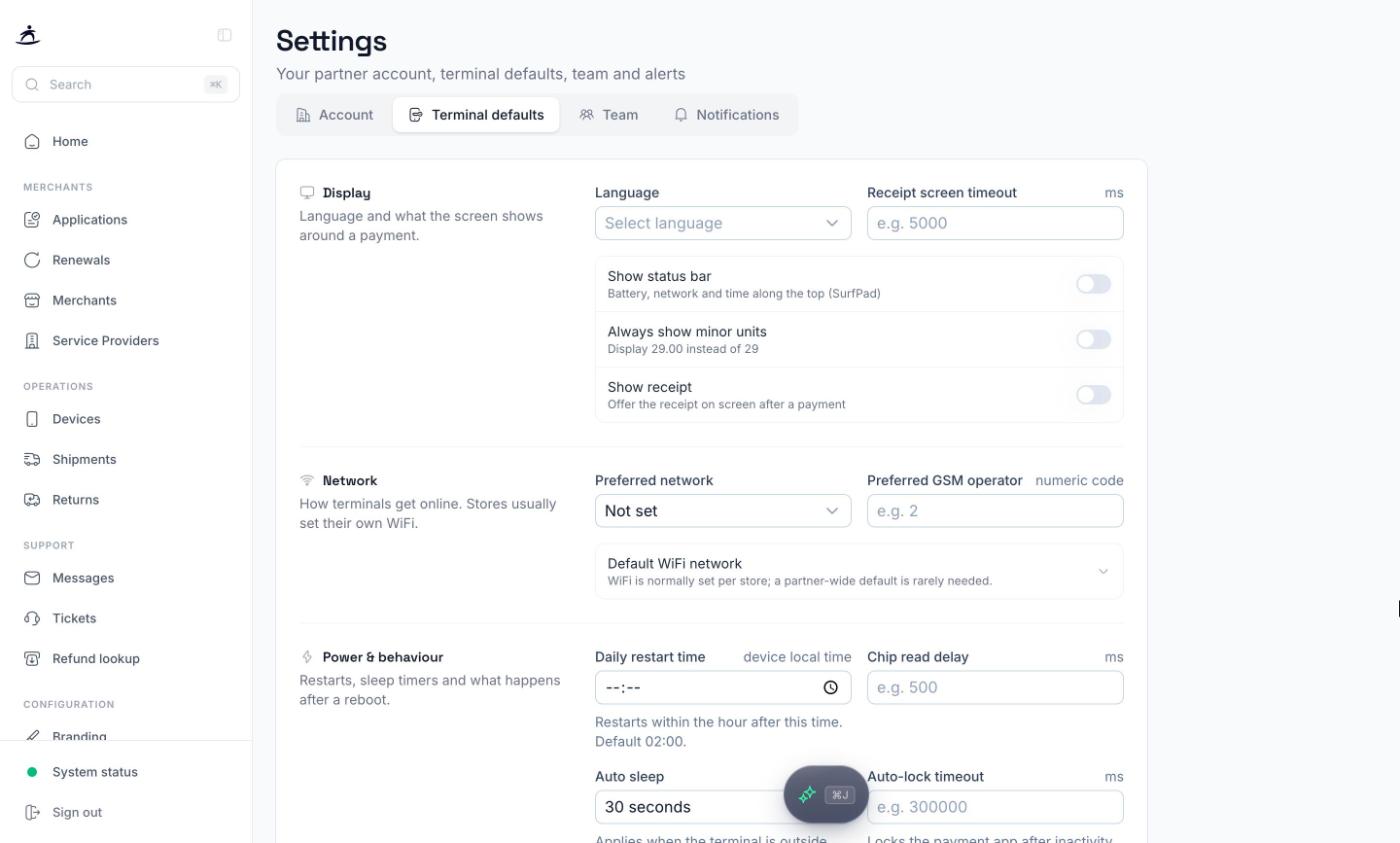Click the Auto-lock timeout input
The width and height of the screenshot is (1400, 843).
pos(995,807)
